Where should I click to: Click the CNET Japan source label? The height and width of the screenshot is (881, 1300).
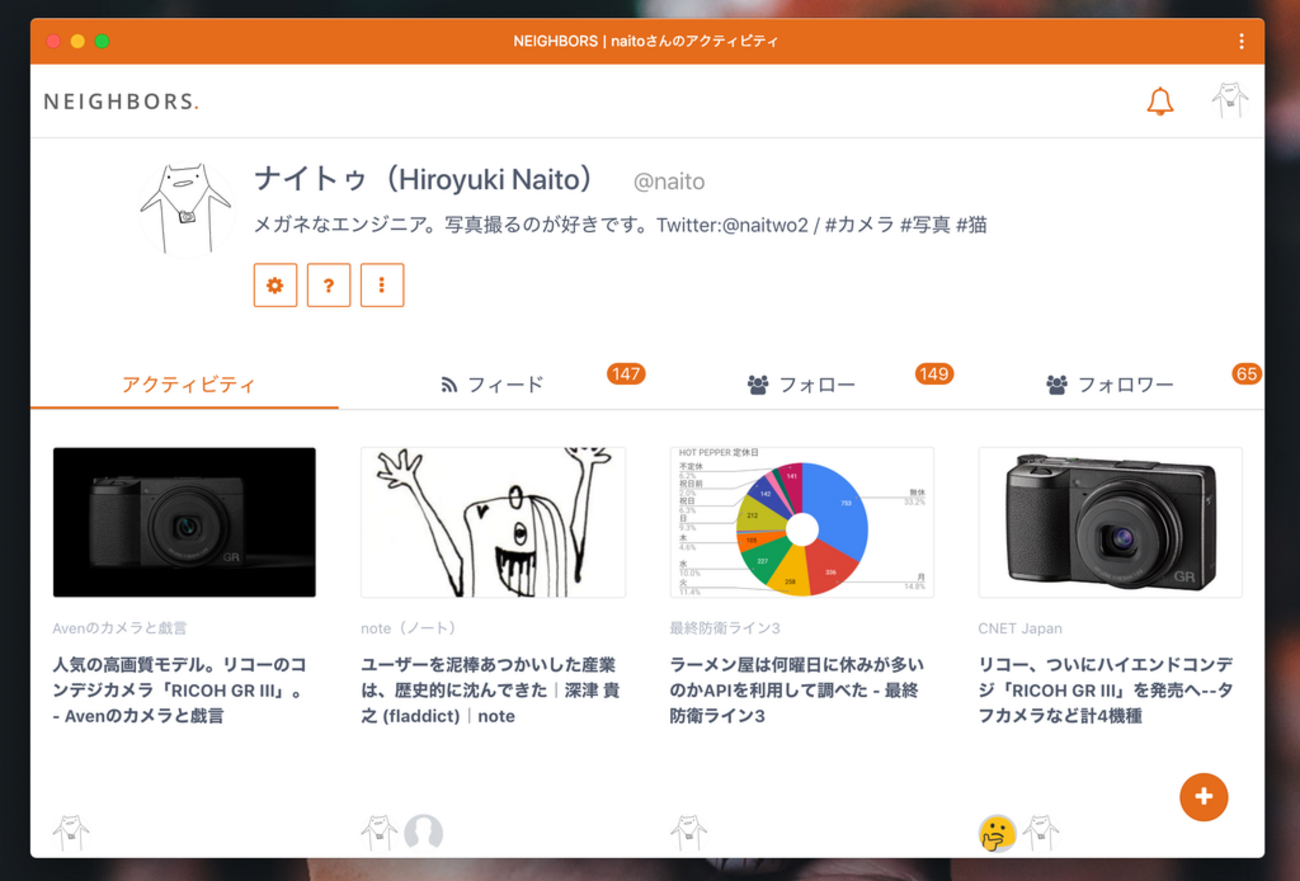[1020, 628]
